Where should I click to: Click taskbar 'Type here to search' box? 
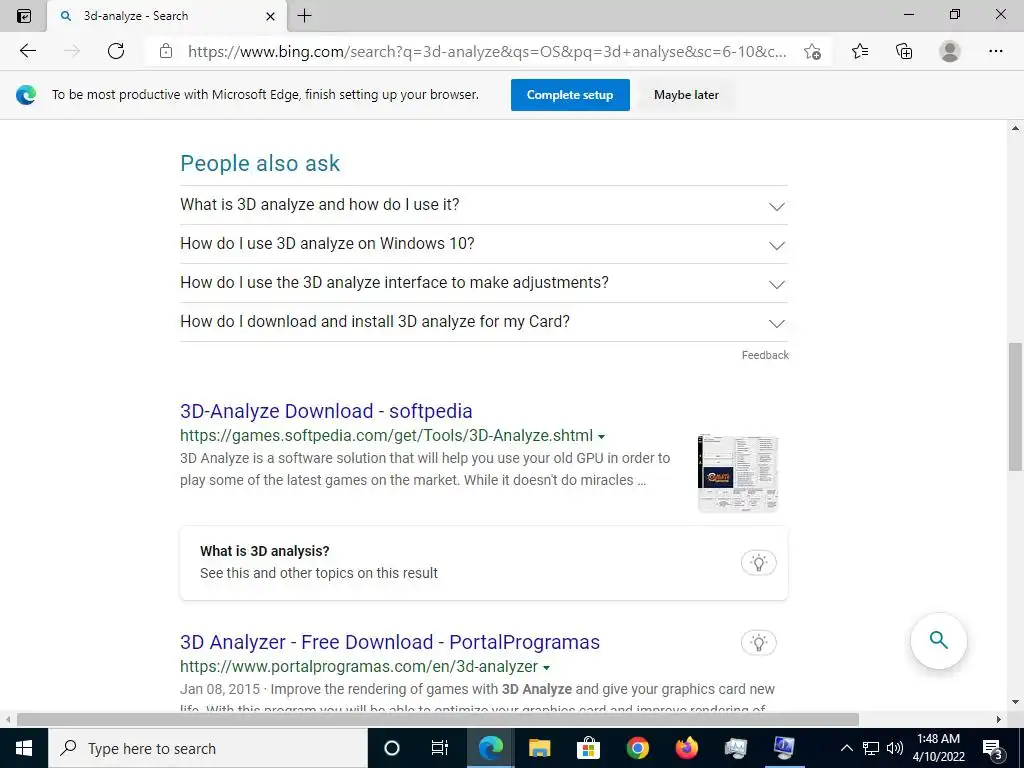208,748
